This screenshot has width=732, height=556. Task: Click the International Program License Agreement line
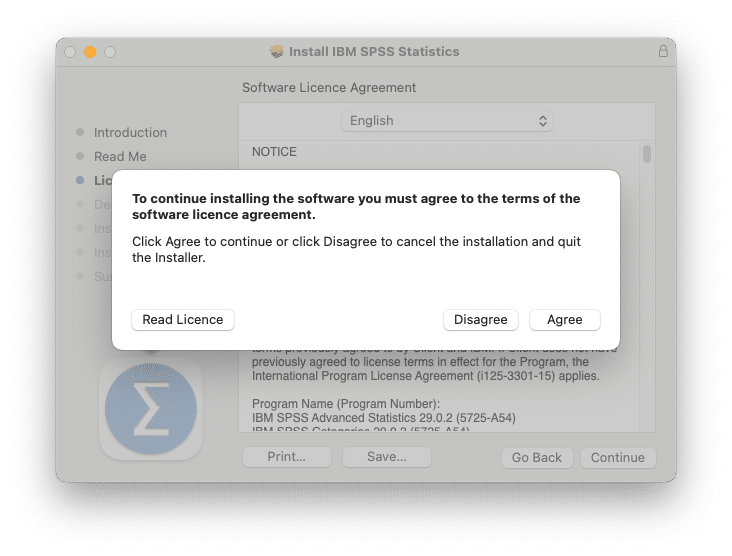pyautogui.click(x=426, y=376)
